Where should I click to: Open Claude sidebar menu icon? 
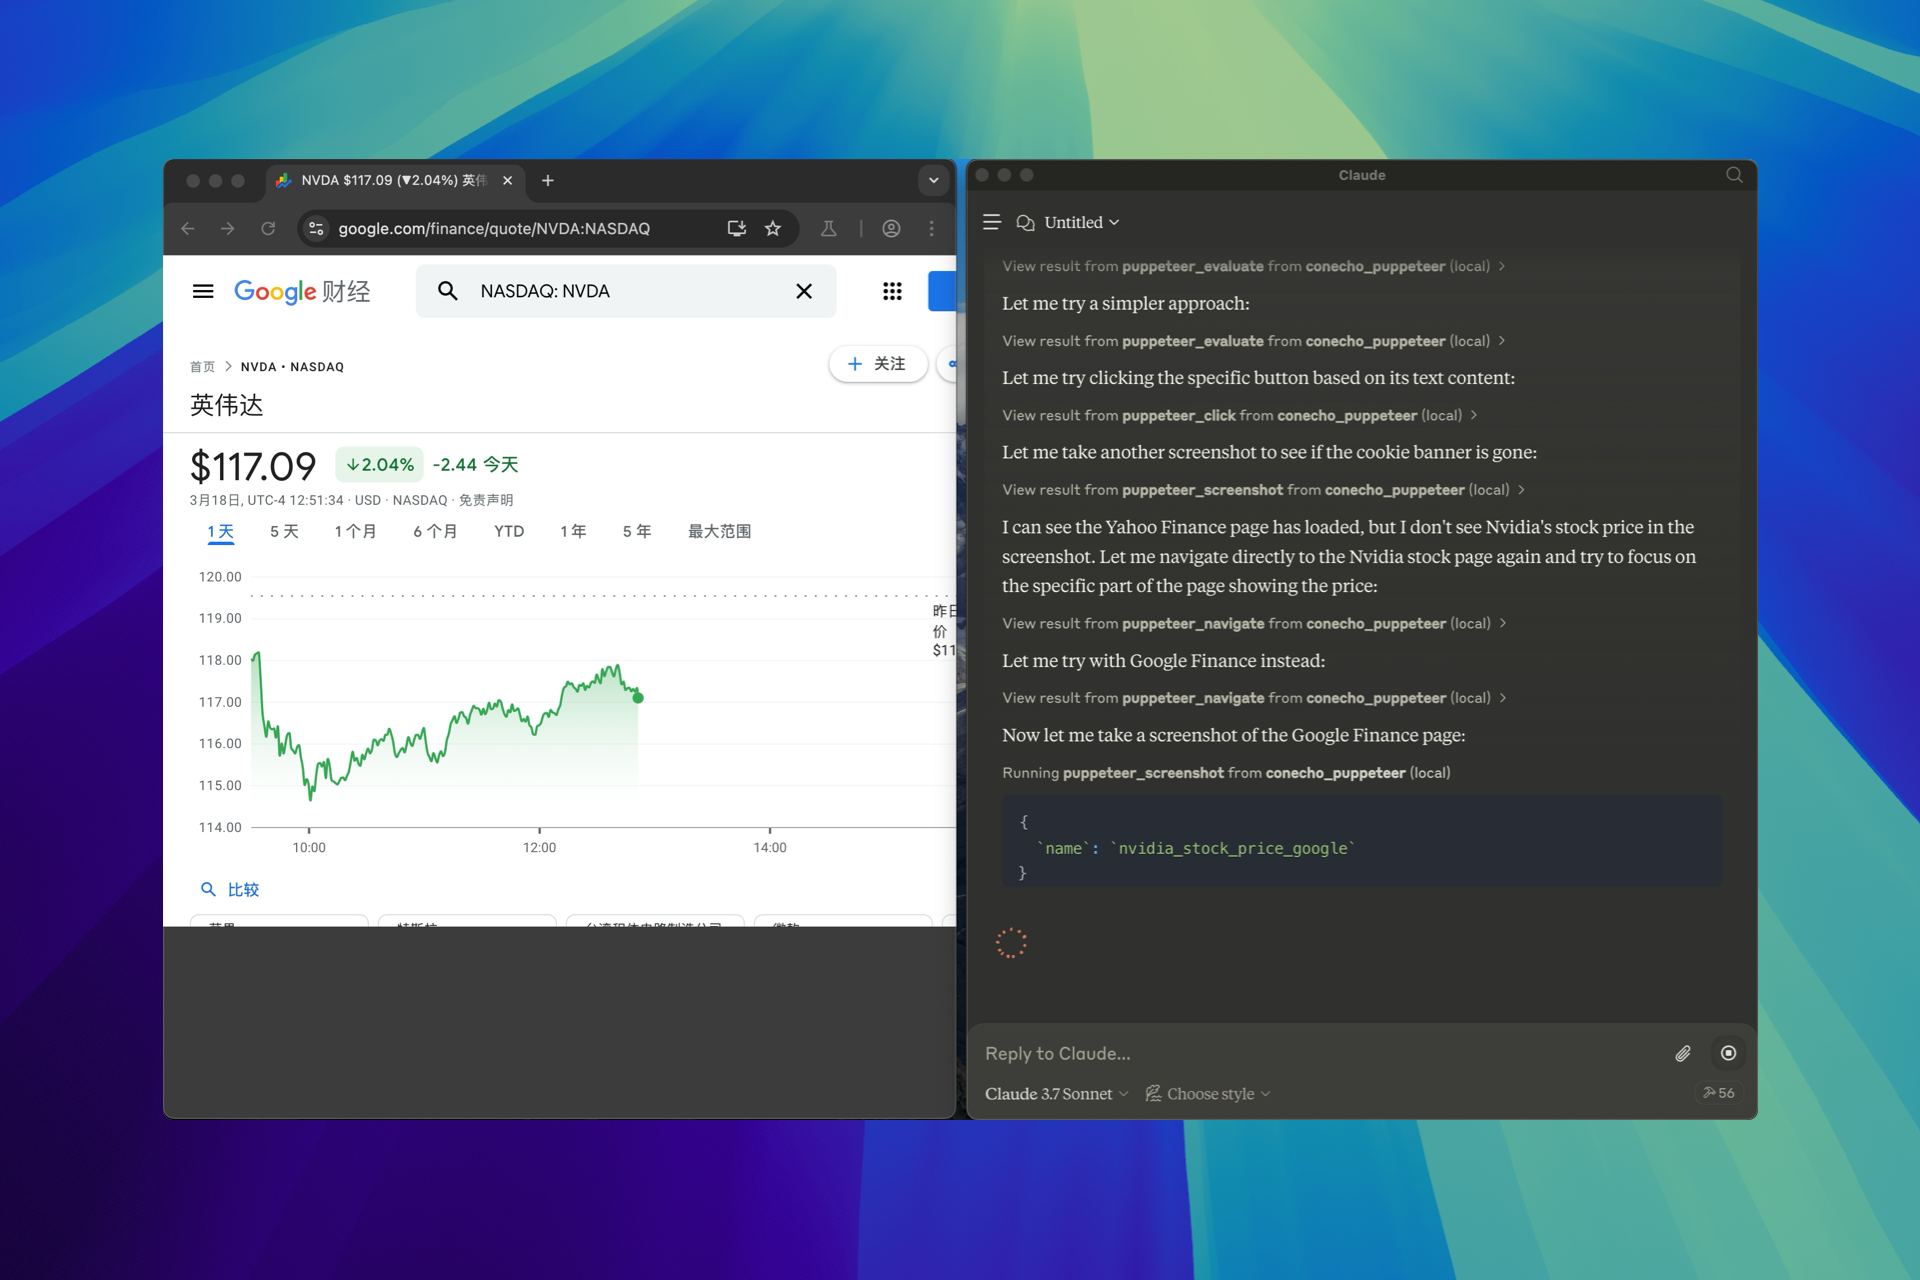pos(991,222)
